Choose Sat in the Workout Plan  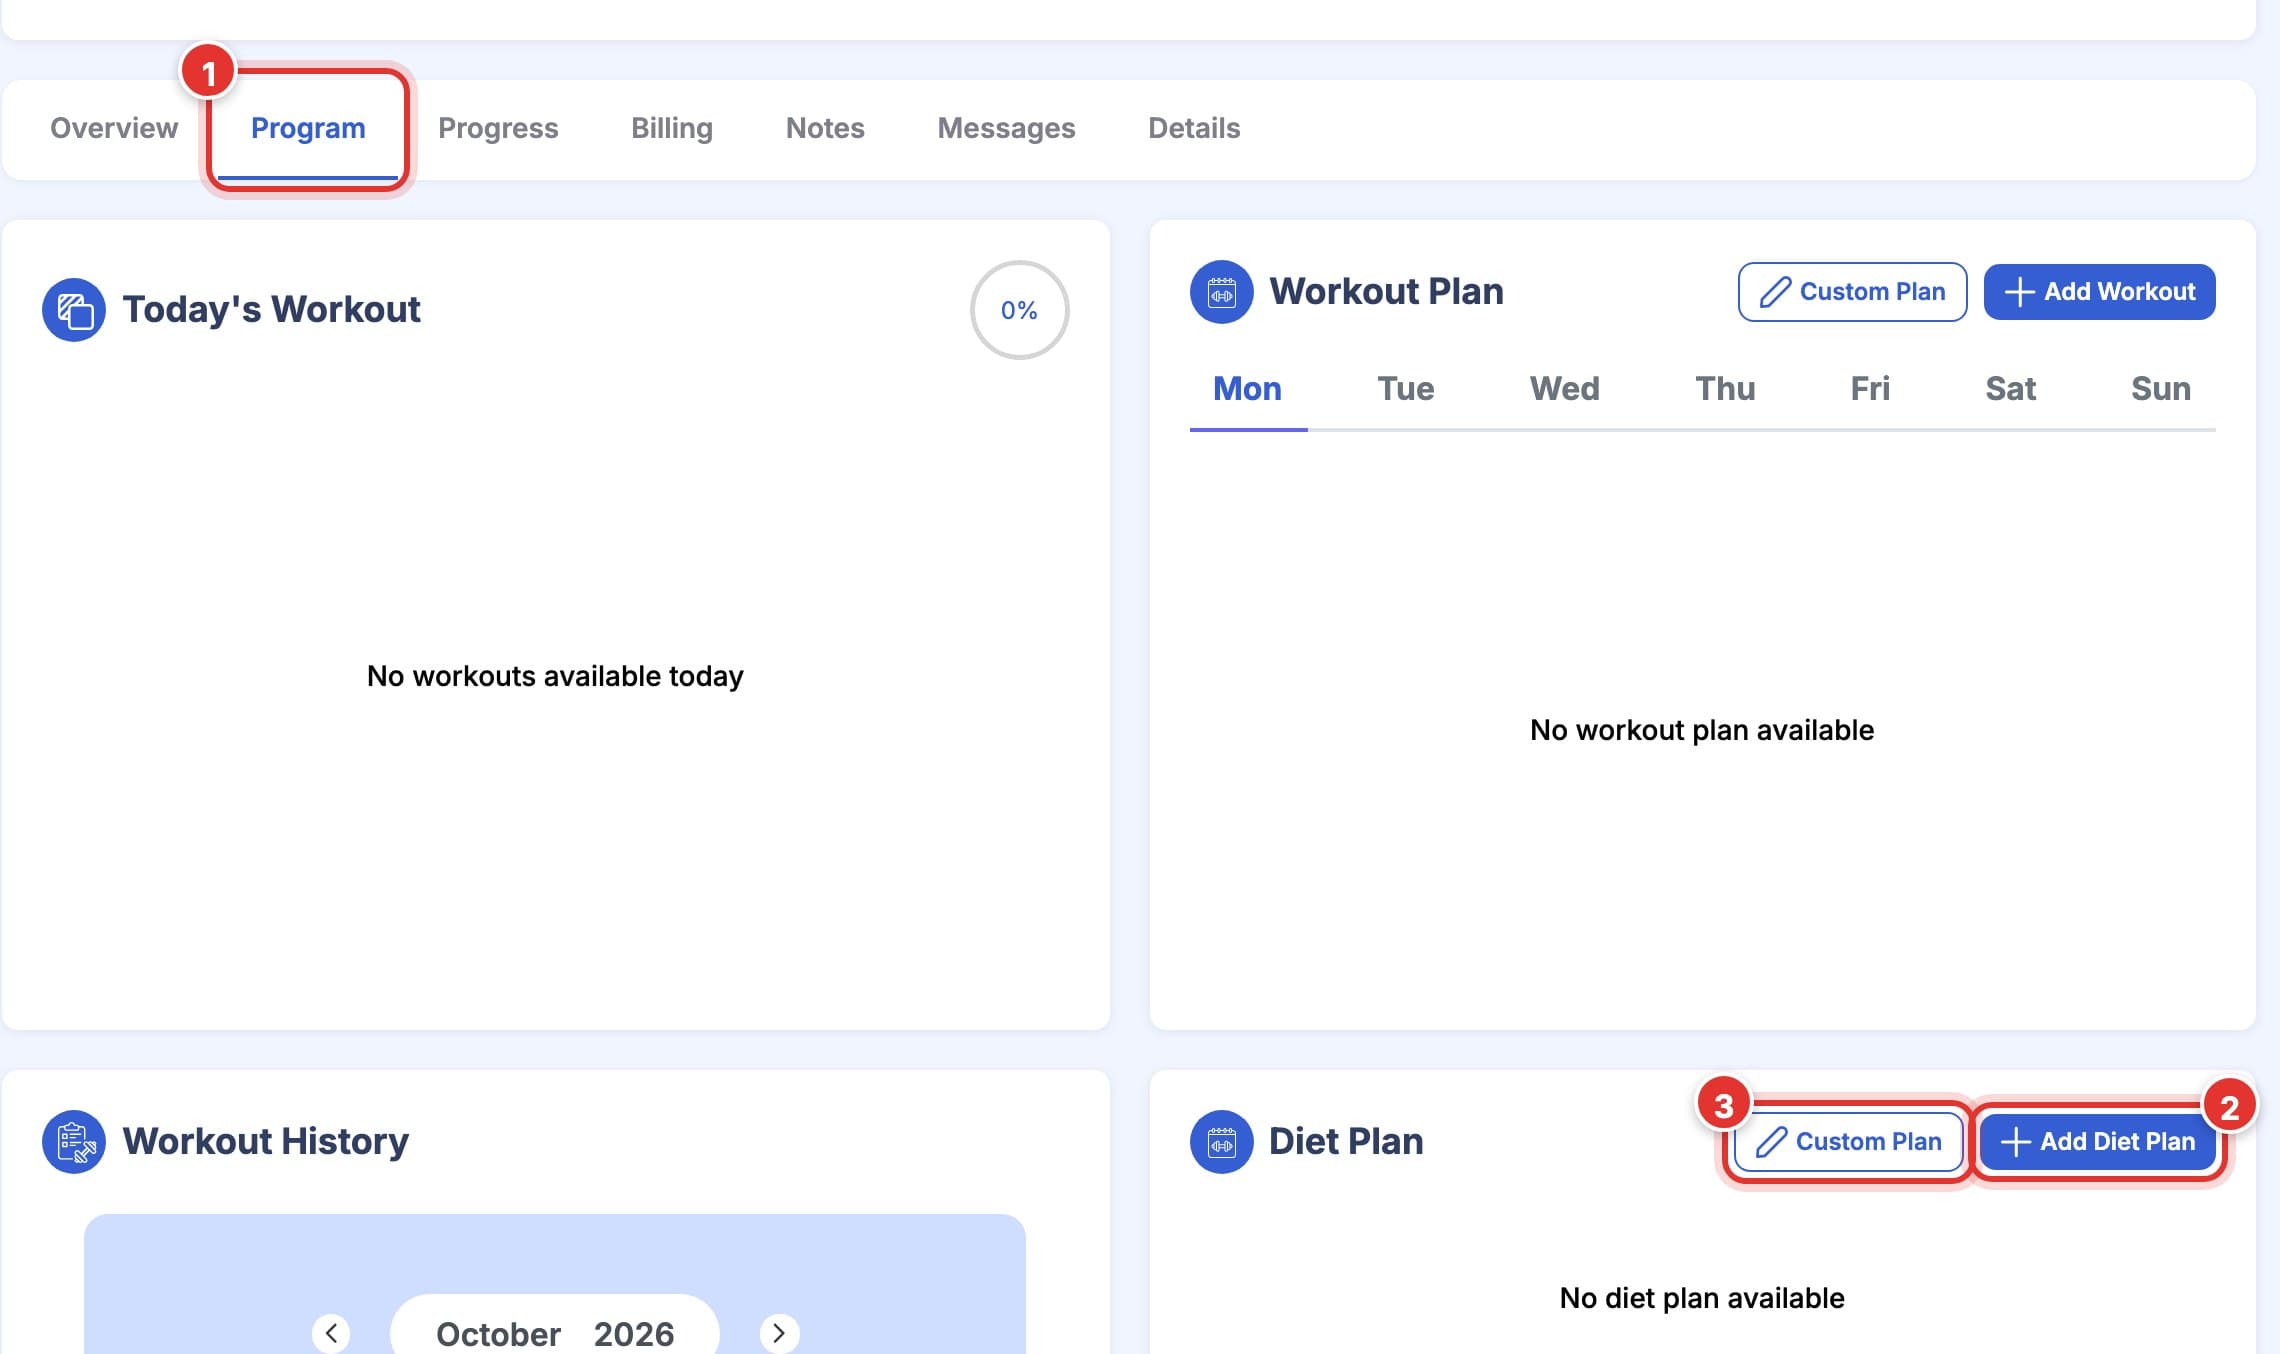(x=2010, y=389)
